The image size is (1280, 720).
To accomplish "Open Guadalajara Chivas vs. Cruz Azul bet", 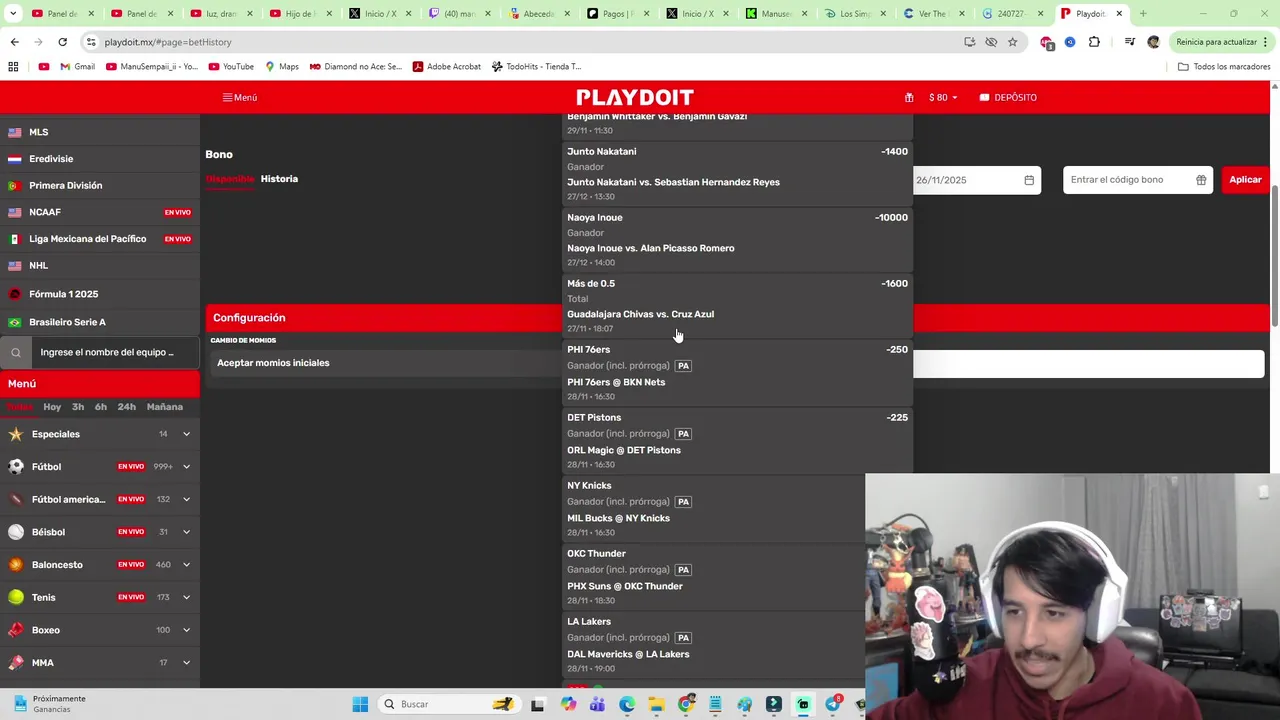I will 738,306.
